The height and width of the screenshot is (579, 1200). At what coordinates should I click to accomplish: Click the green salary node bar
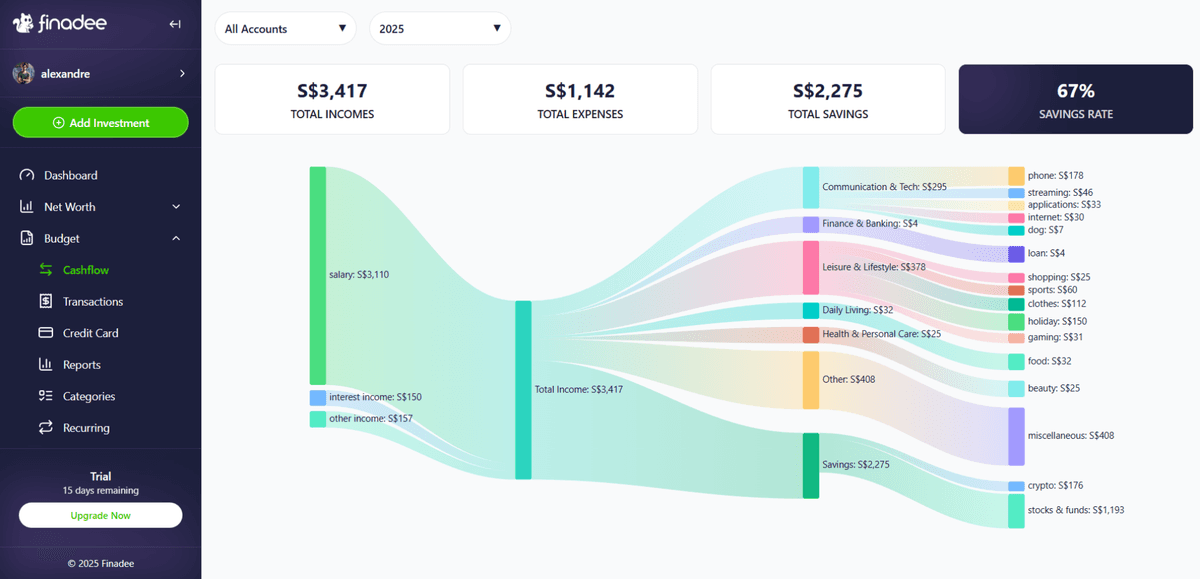(x=317, y=275)
